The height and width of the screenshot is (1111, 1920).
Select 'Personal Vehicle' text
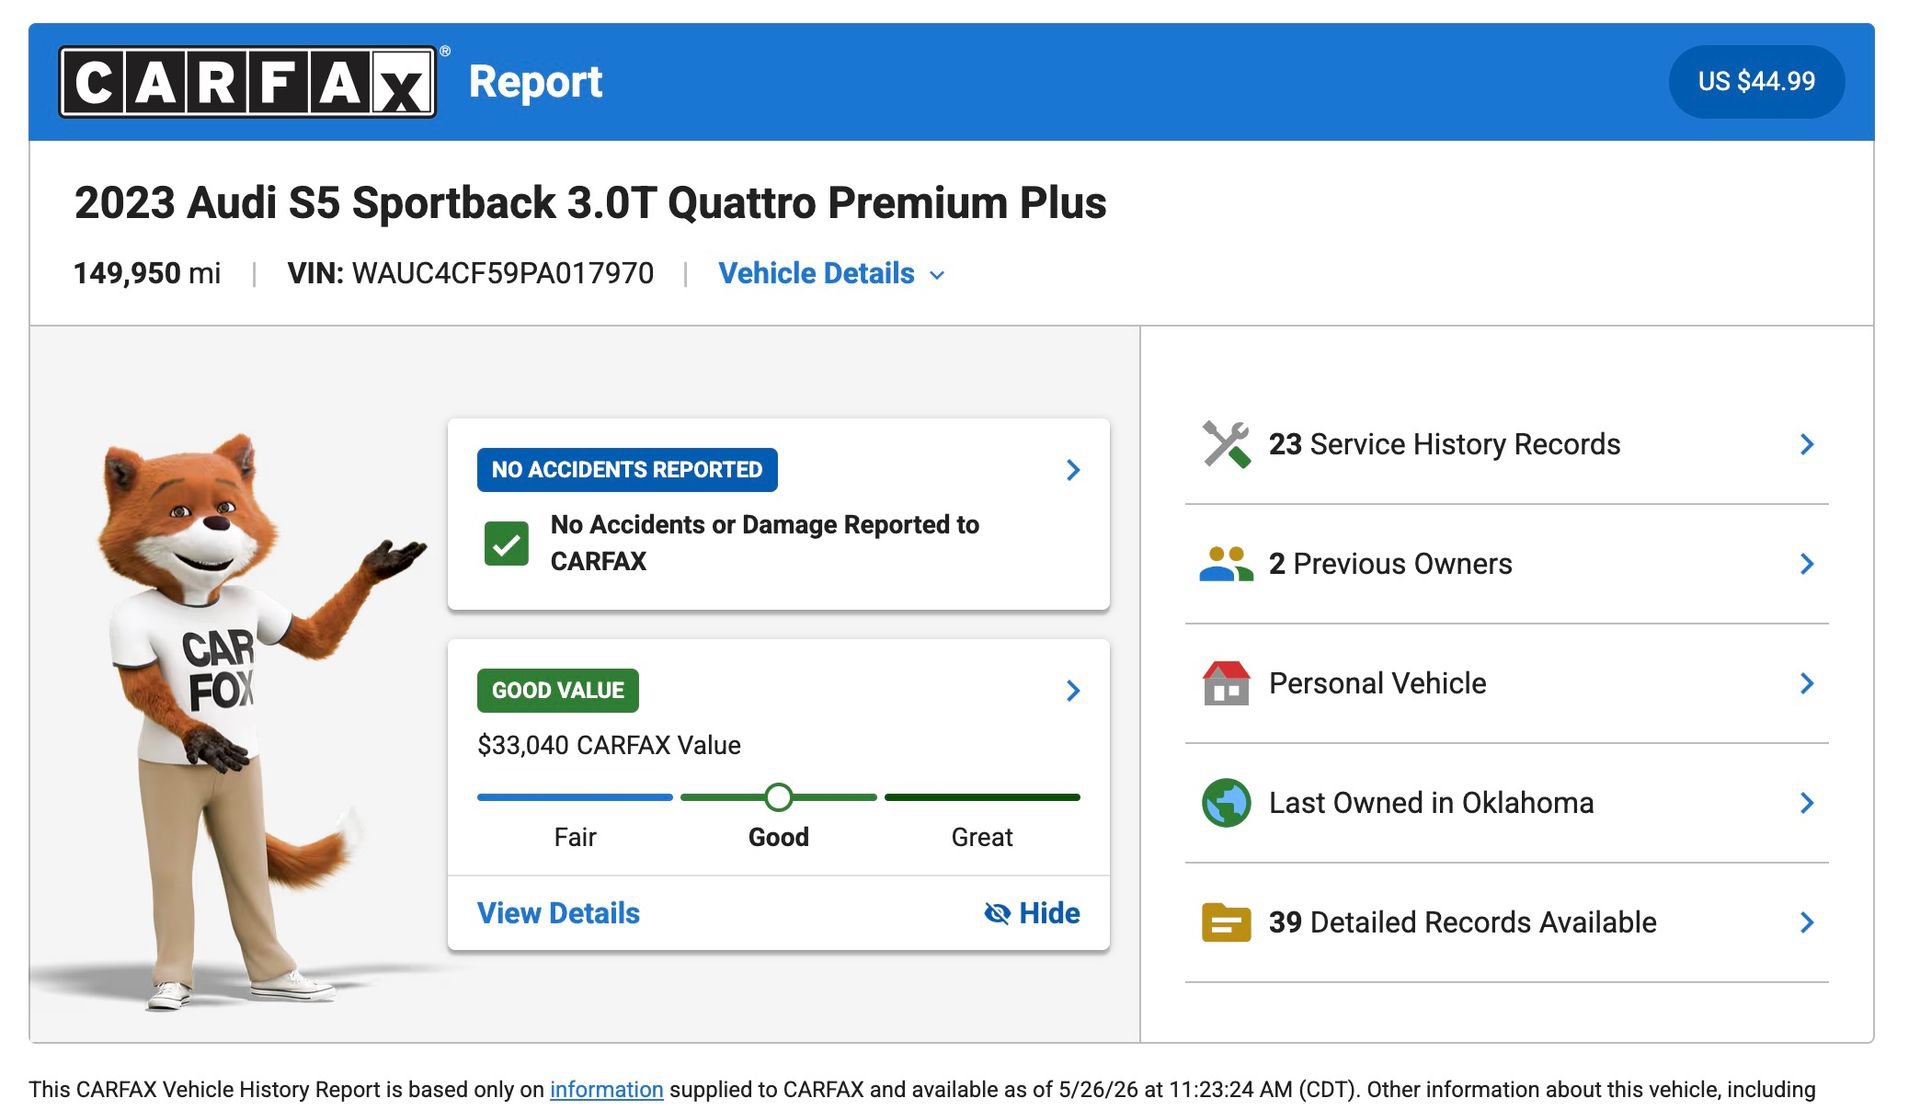[1377, 683]
